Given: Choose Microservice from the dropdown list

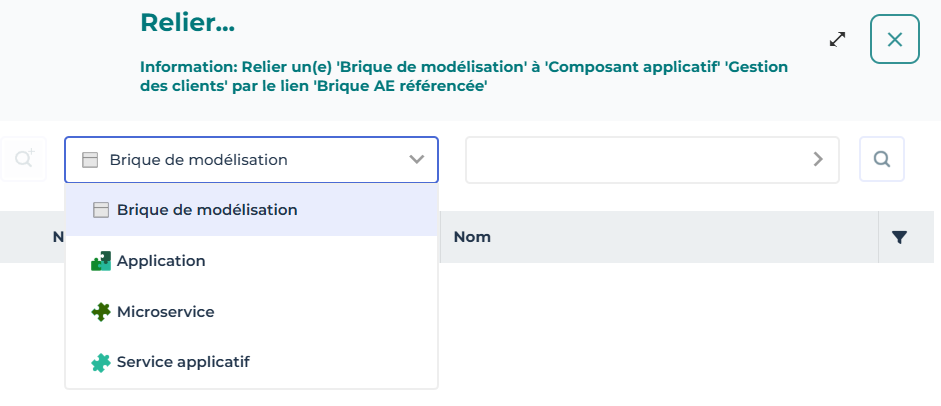Looking at the screenshot, I should [x=165, y=312].
